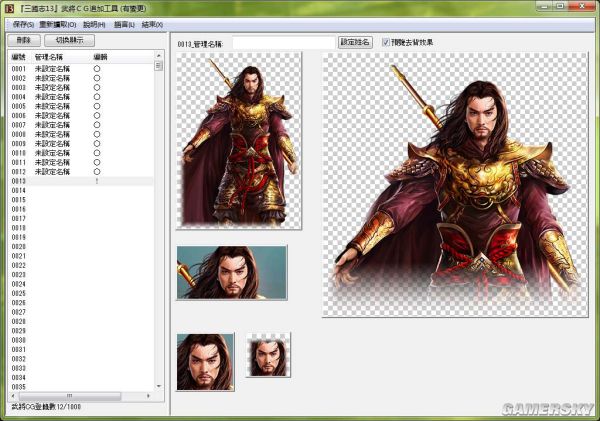Open the 結束 menu

coord(153,23)
